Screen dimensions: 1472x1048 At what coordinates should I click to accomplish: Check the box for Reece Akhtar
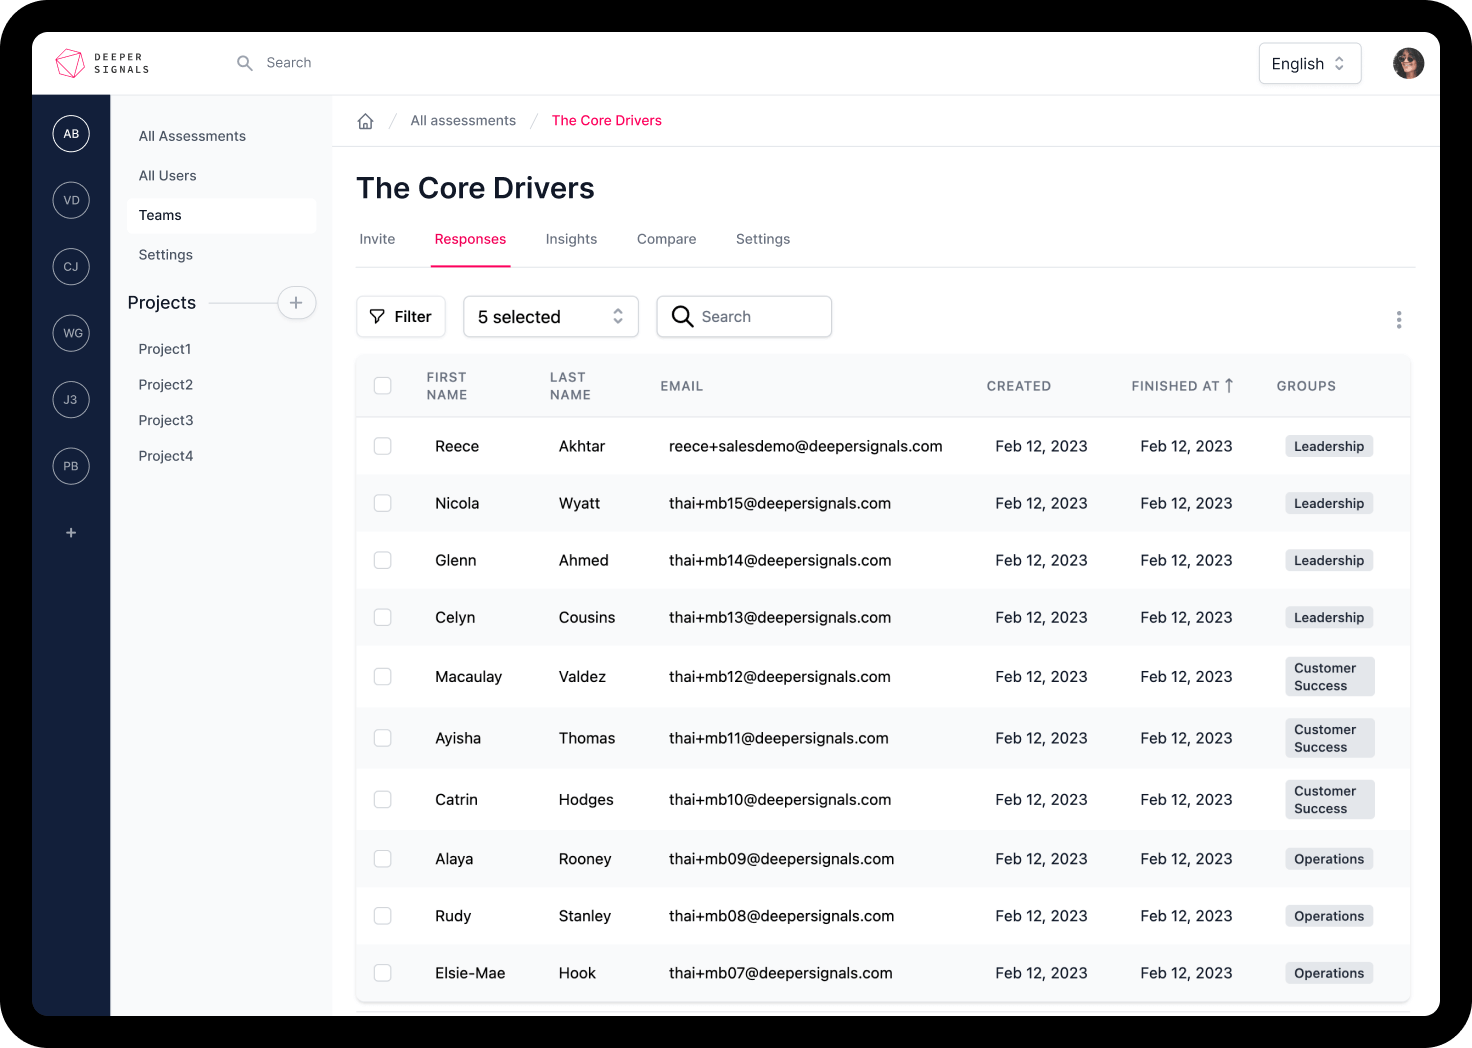click(x=382, y=446)
